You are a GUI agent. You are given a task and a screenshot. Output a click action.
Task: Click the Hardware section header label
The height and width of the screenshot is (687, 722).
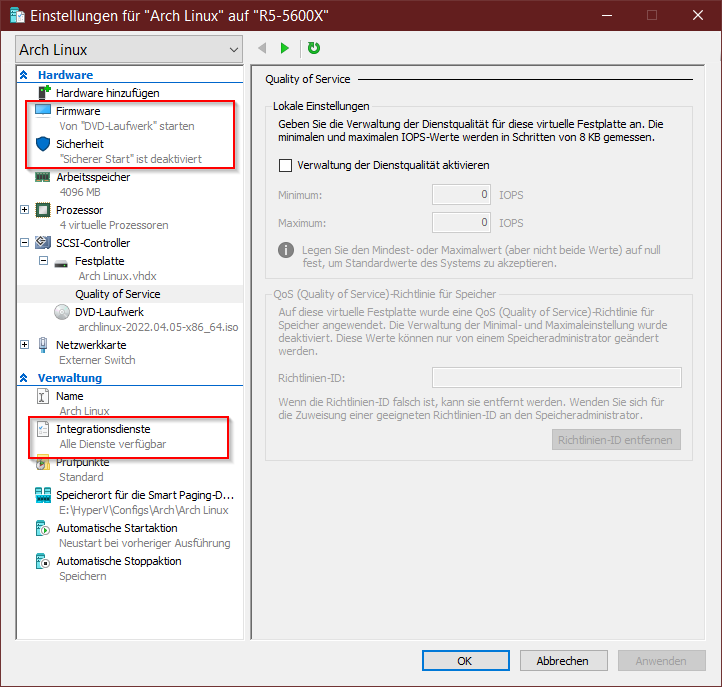65,75
